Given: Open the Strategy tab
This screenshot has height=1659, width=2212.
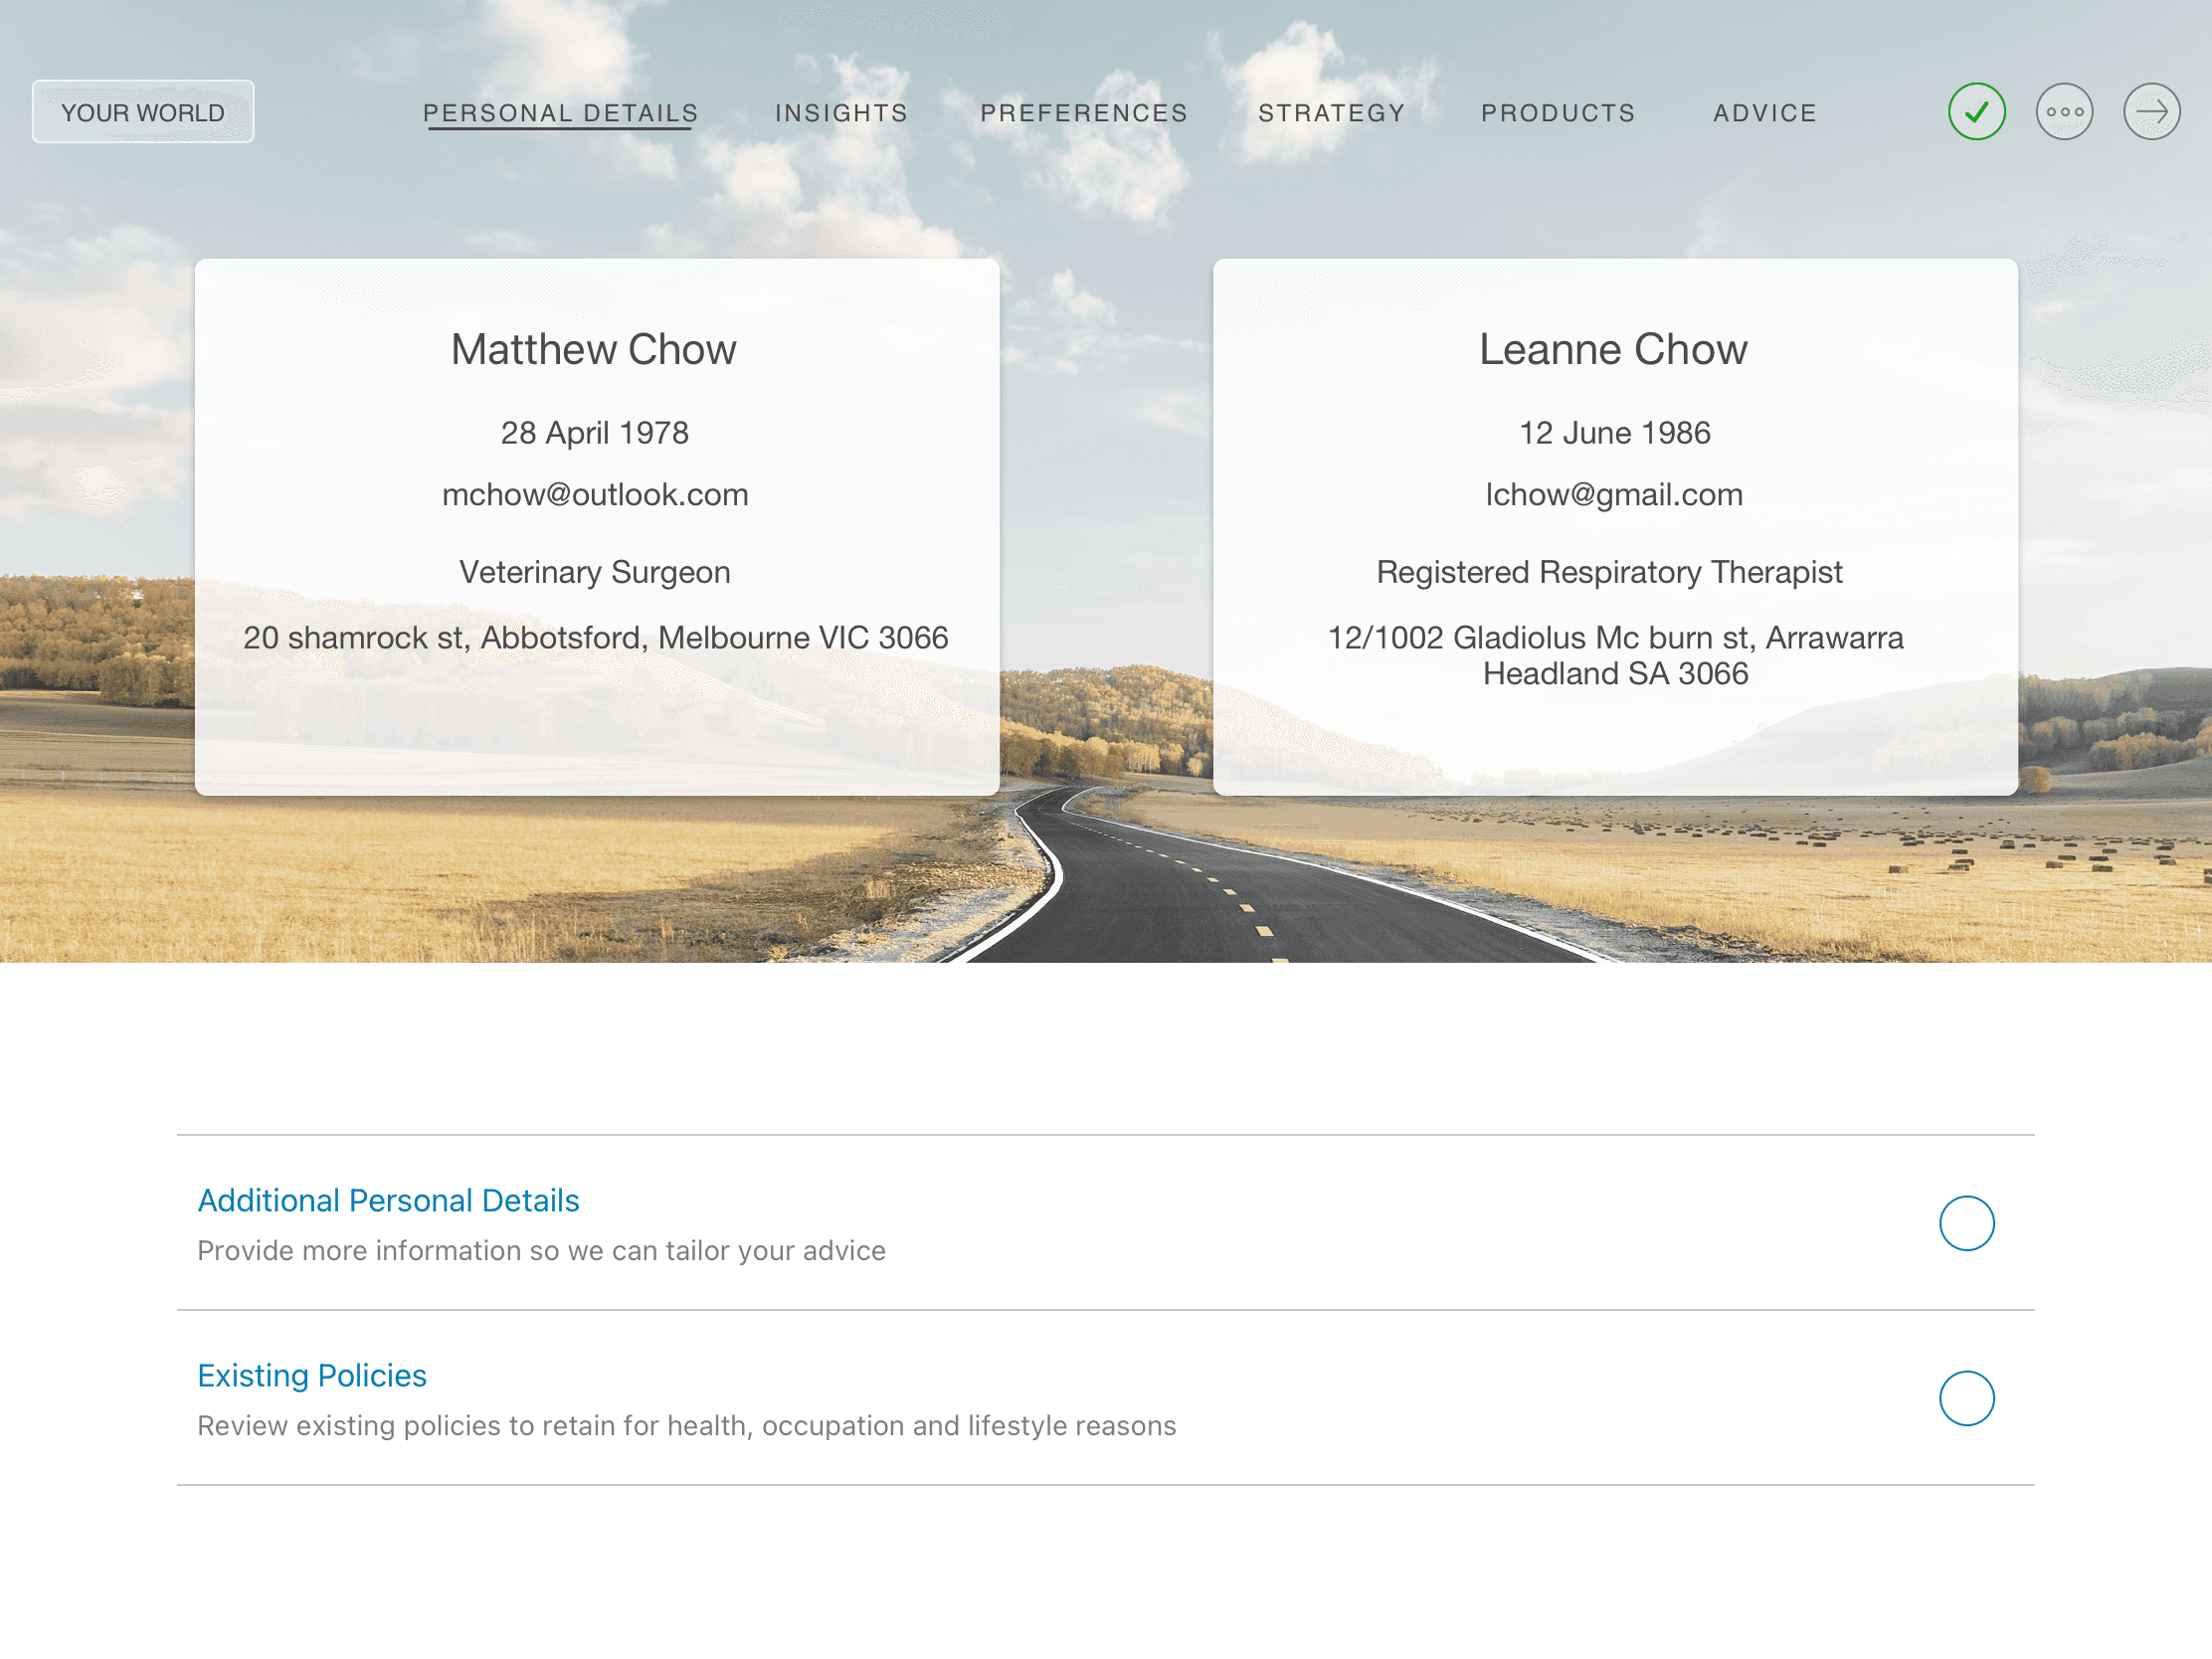Looking at the screenshot, I should click(x=1331, y=113).
